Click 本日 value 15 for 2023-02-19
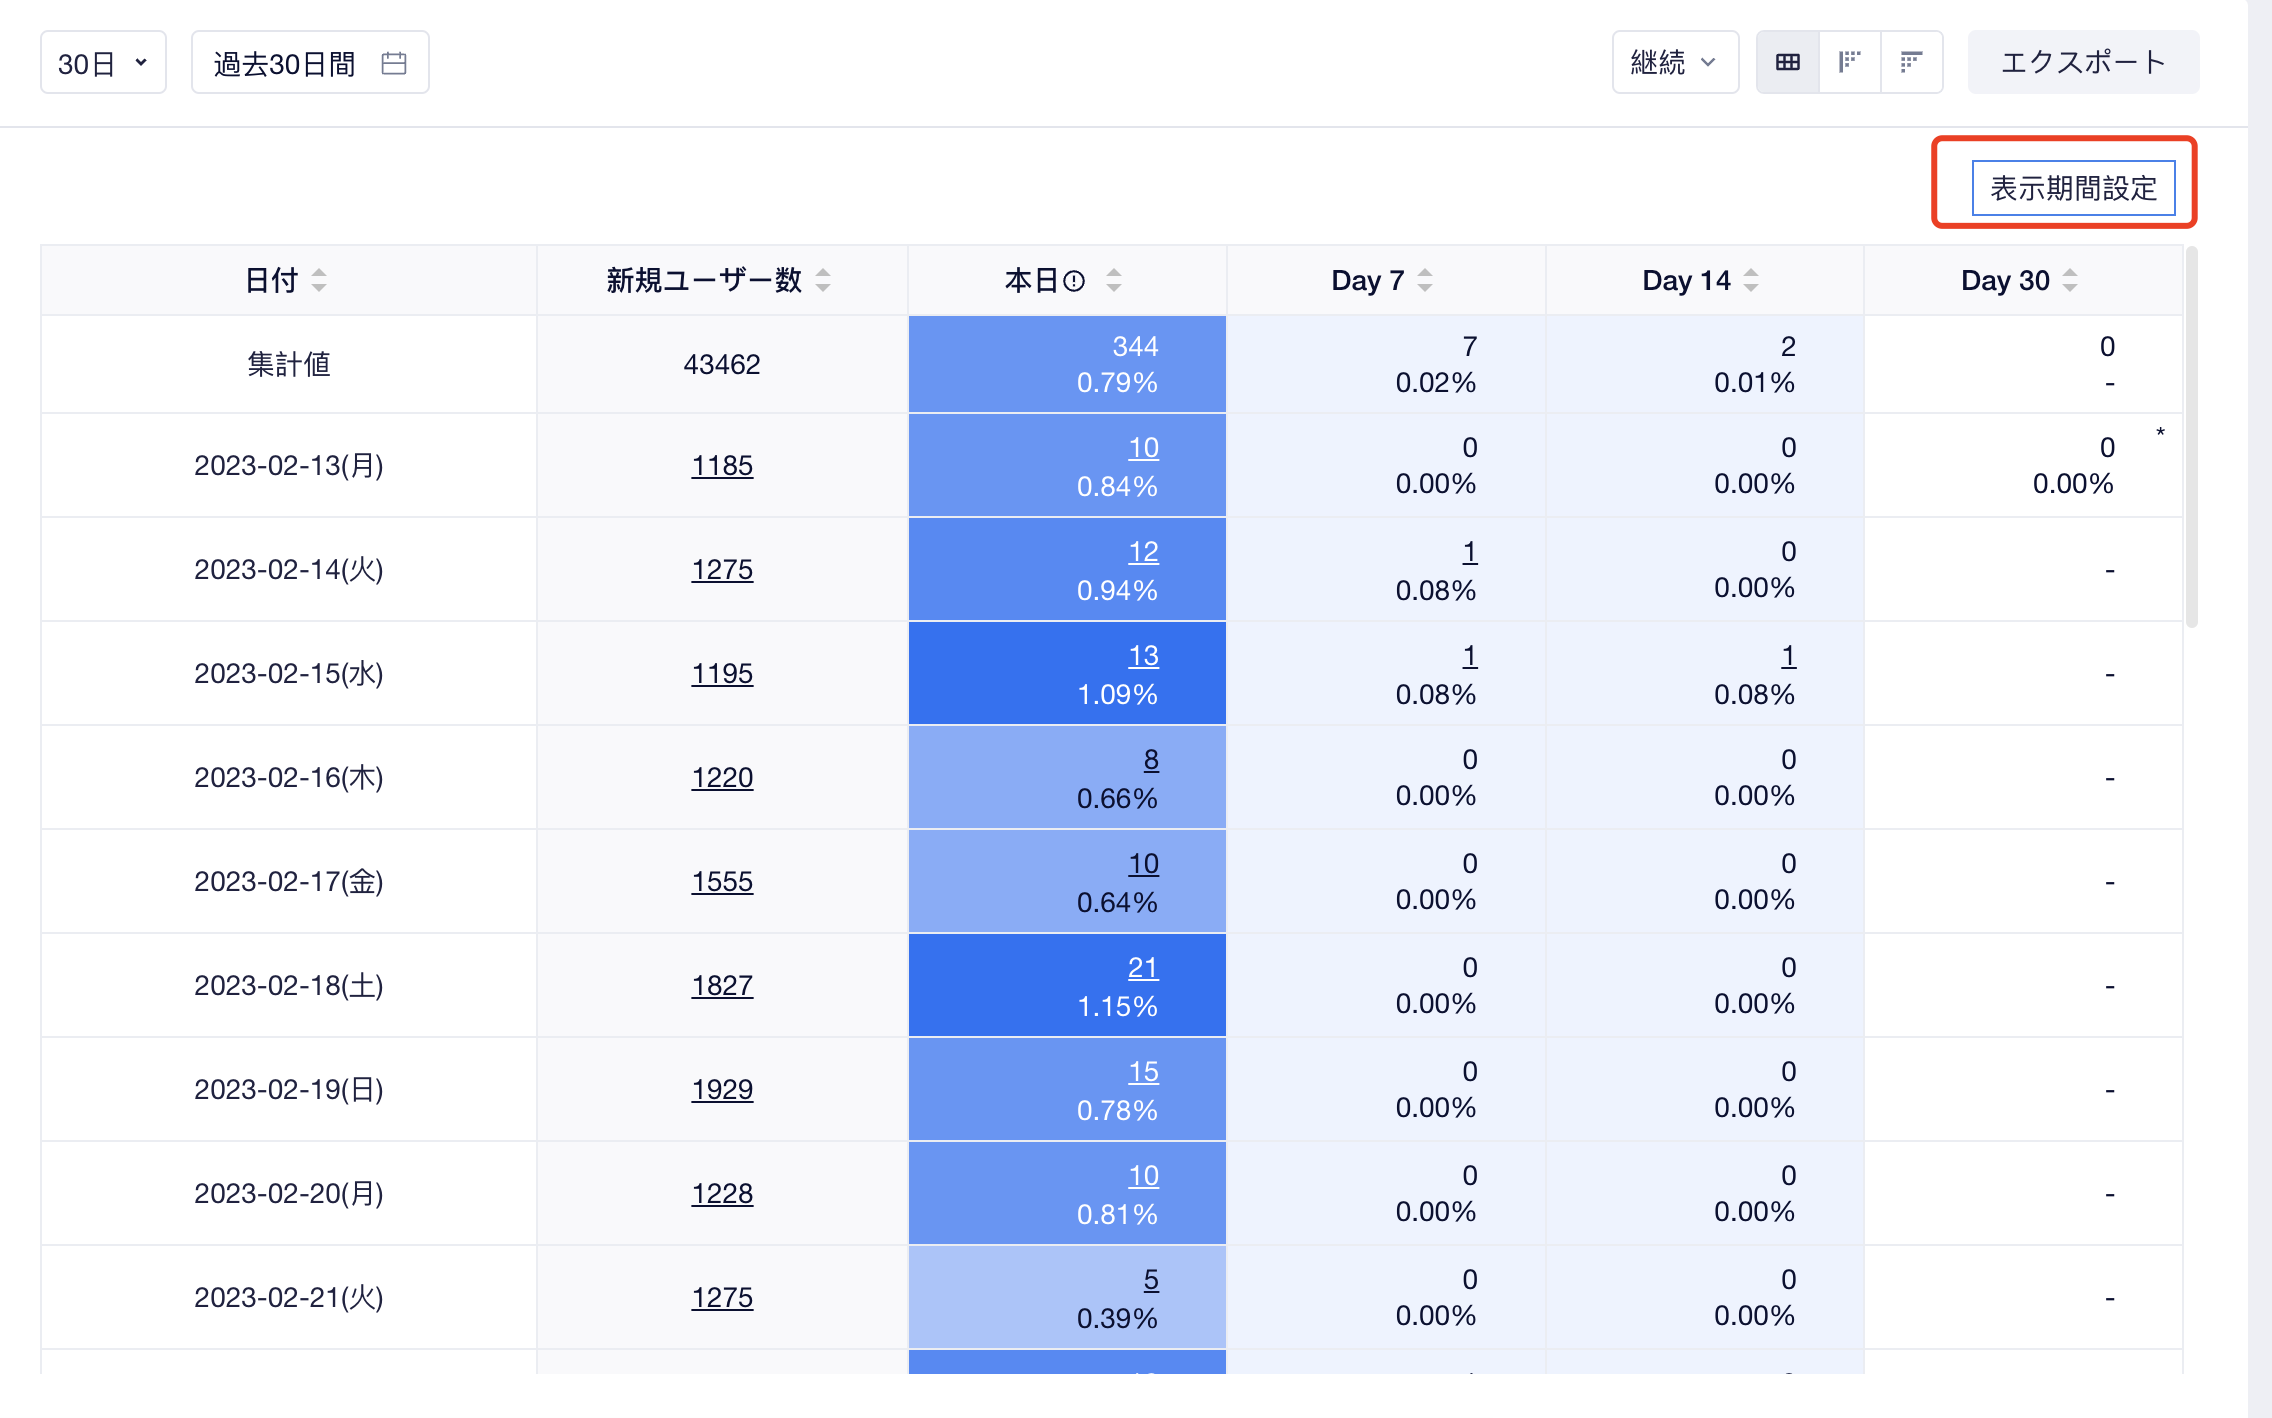 [1143, 1071]
